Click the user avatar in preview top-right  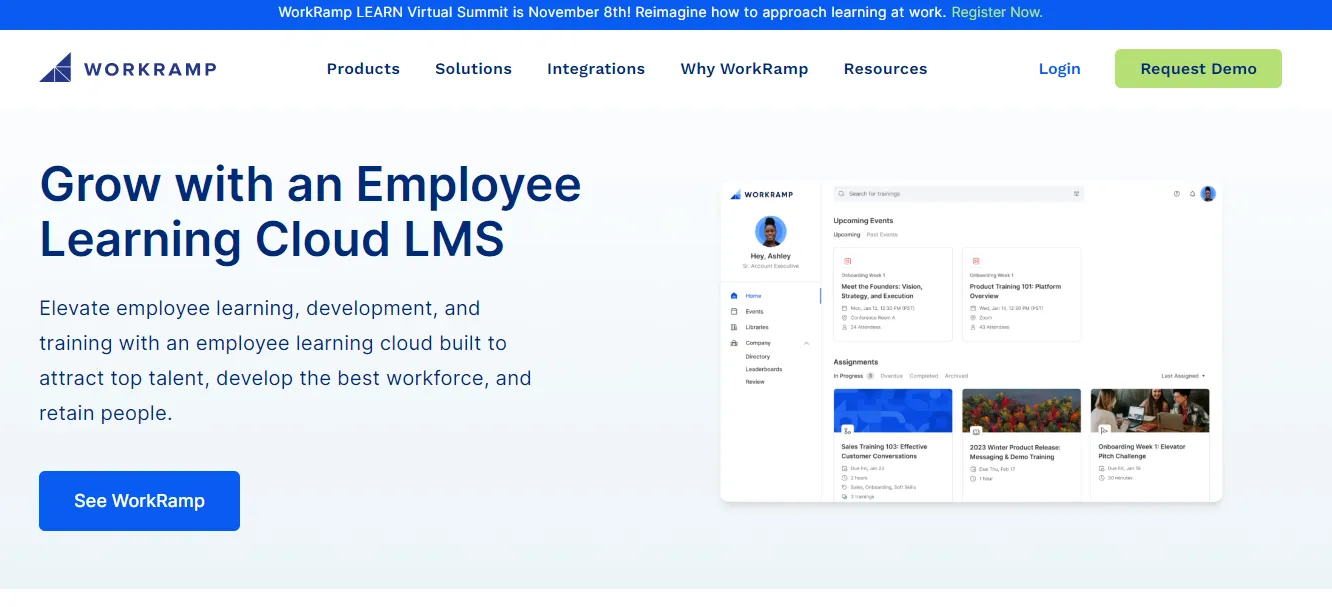pos(1208,194)
